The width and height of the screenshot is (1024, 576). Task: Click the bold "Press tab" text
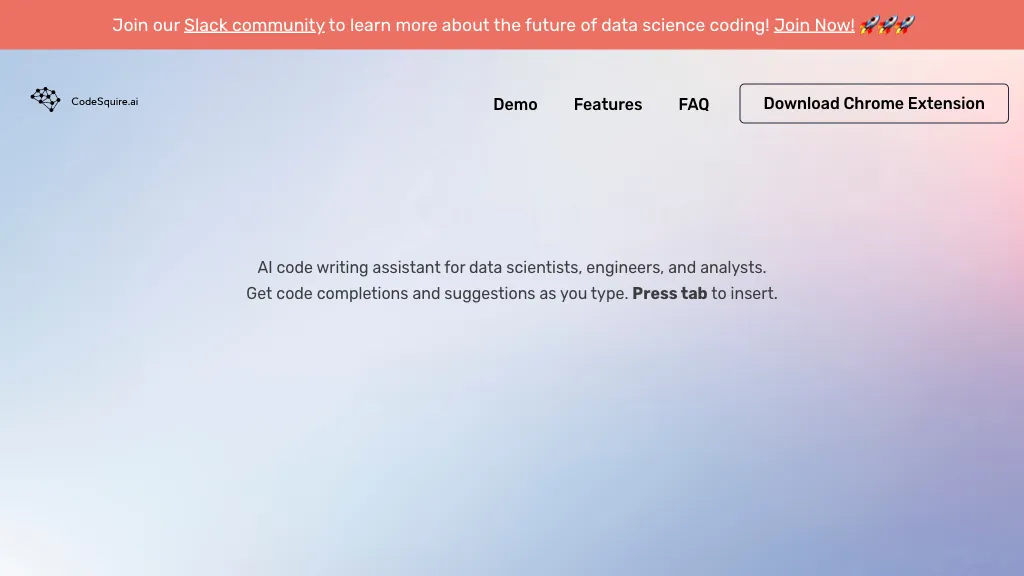(669, 294)
